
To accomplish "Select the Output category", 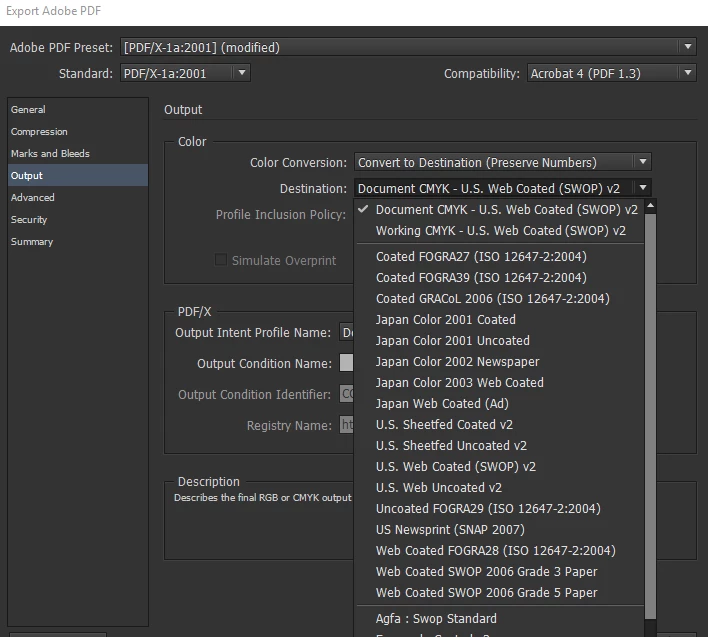I will (78, 176).
